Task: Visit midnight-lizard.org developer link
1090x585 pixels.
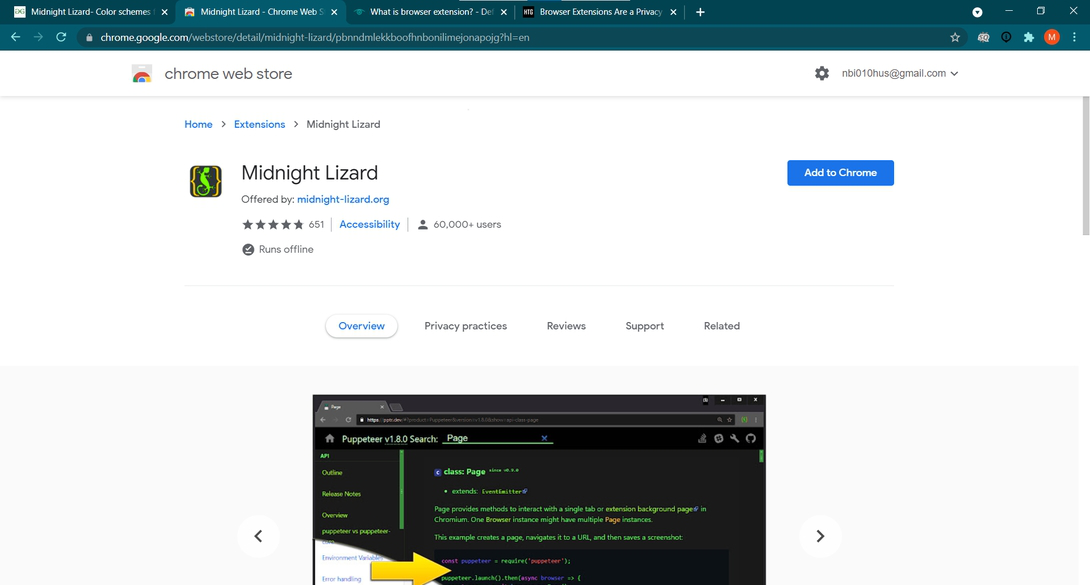Action: 343,199
